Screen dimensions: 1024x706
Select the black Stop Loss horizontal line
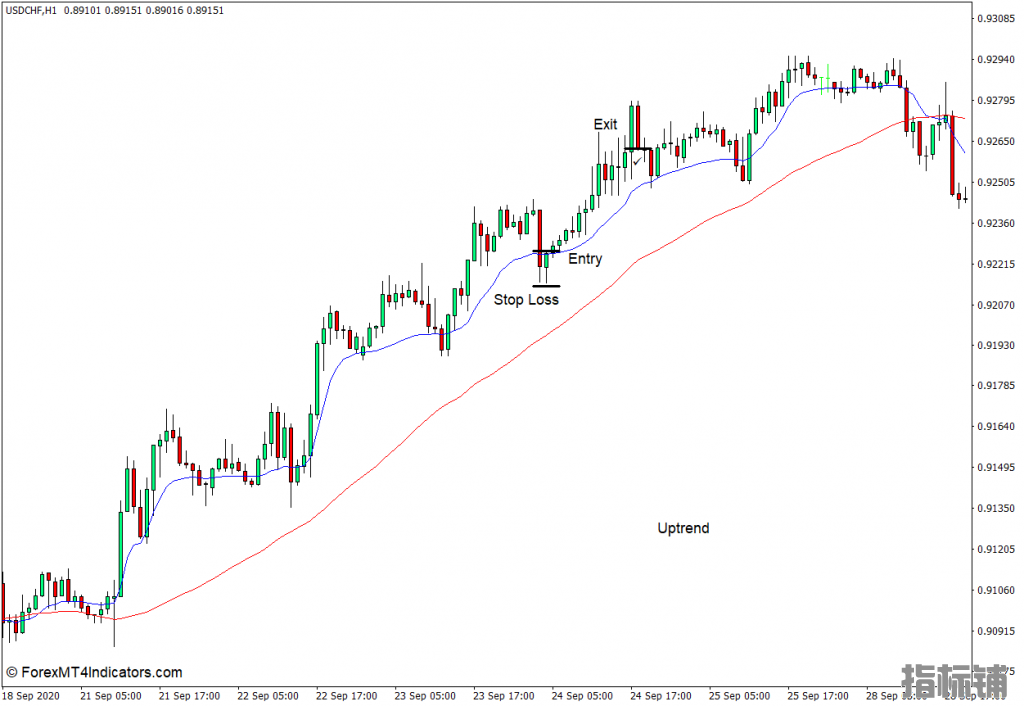pyautogui.click(x=546, y=286)
